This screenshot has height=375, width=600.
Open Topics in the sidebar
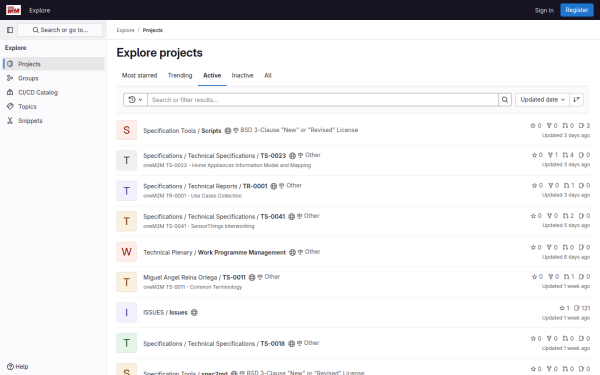pyautogui.click(x=54, y=106)
